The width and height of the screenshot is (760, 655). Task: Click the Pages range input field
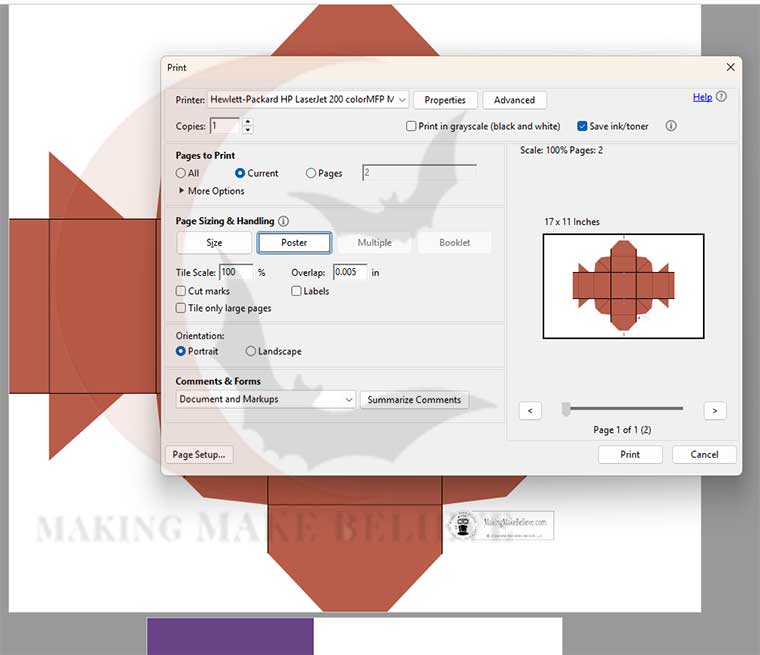419,173
